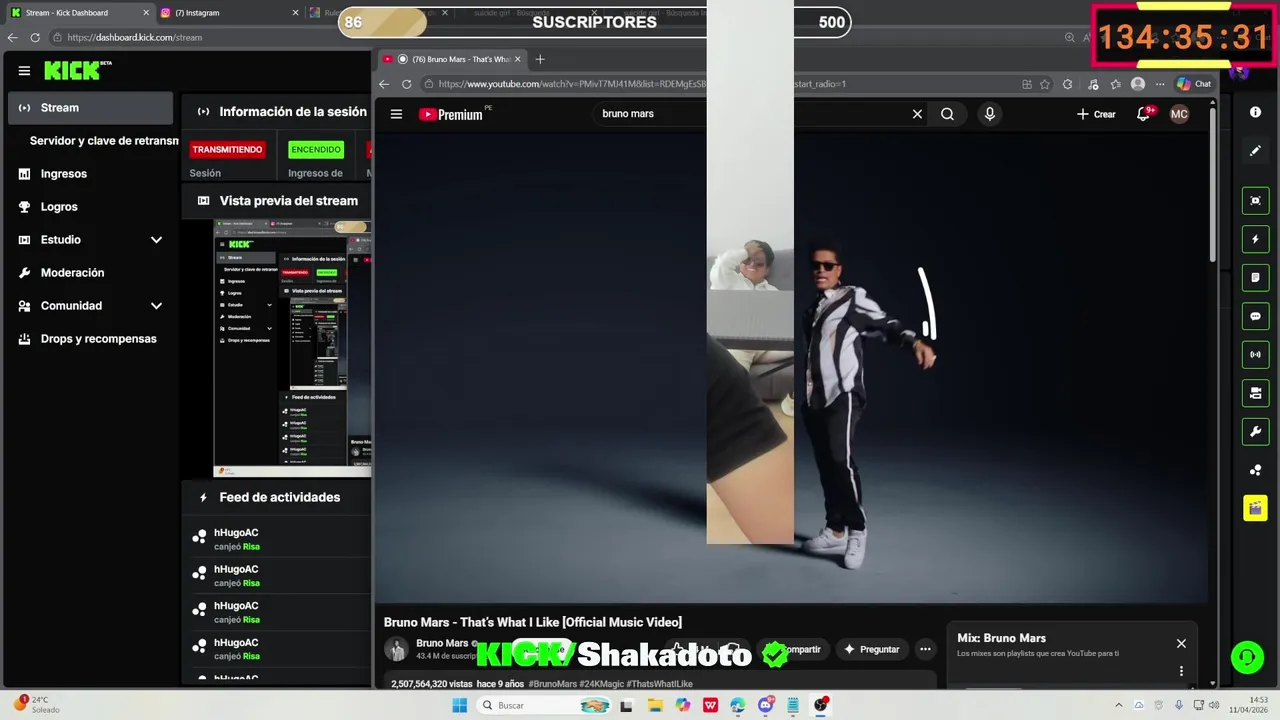Viewport: 1280px width, 720px height.
Task: Open the wrench tools sidebar icon
Action: (x=1255, y=432)
